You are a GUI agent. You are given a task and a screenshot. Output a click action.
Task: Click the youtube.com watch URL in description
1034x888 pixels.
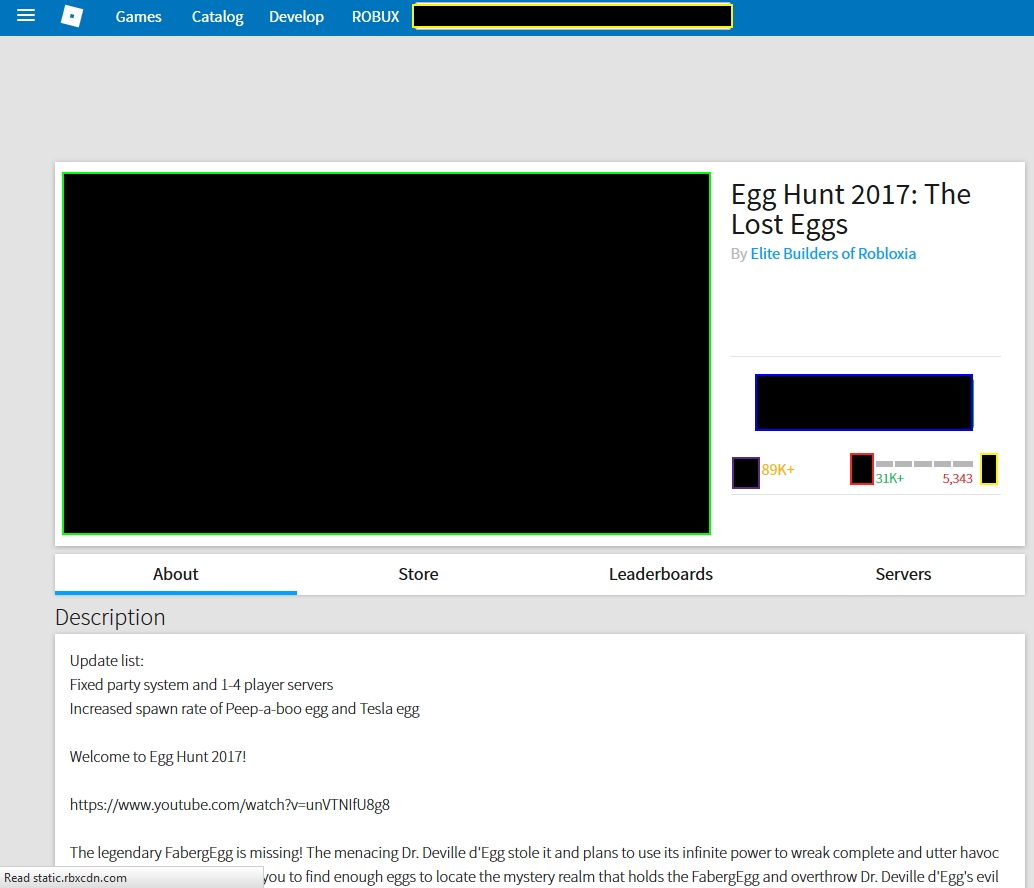pos(229,805)
